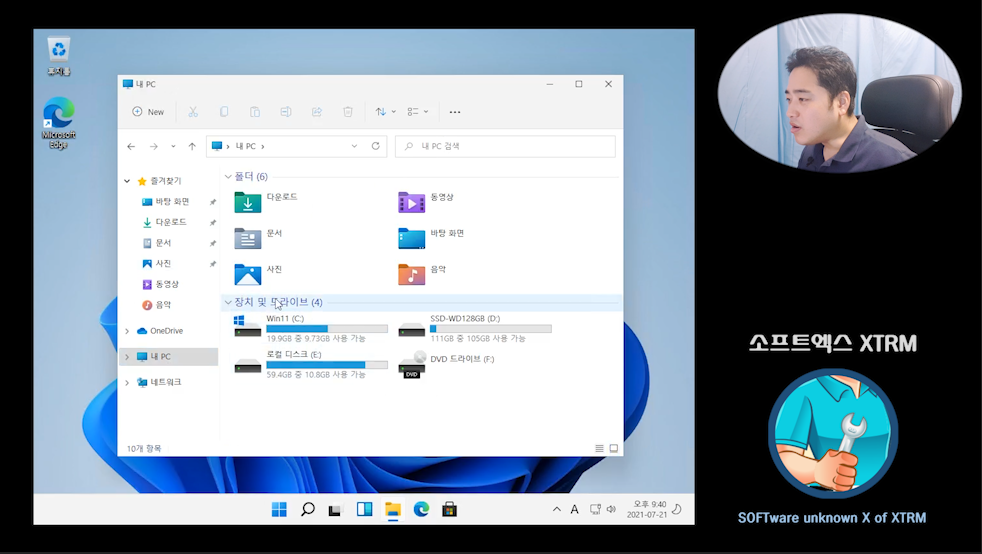Image resolution: width=982 pixels, height=554 pixels.
Task: Select 사진 in navigation pane
Action: click(x=157, y=264)
